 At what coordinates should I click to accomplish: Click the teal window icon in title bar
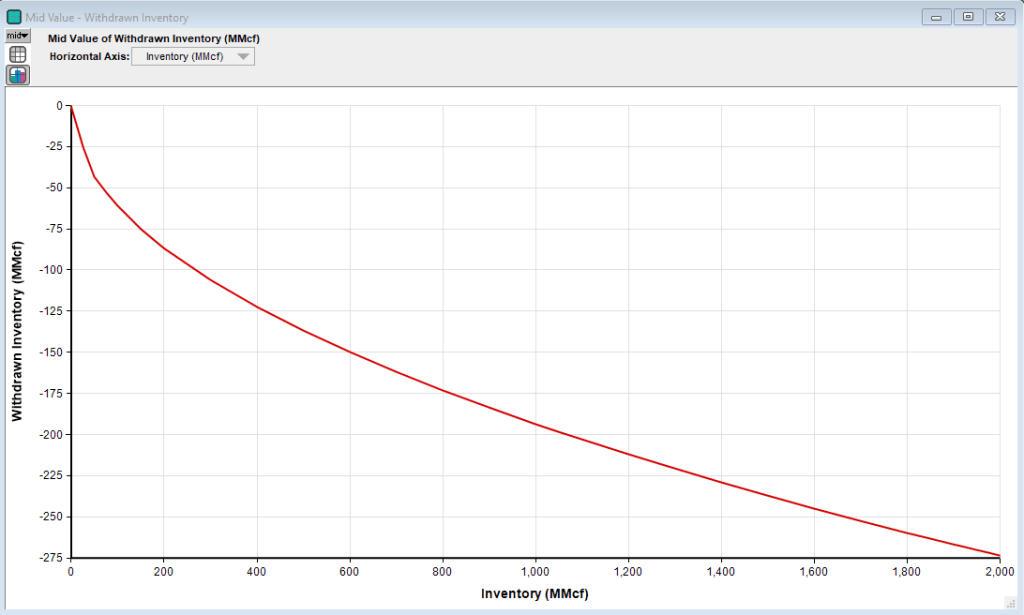click(15, 17)
